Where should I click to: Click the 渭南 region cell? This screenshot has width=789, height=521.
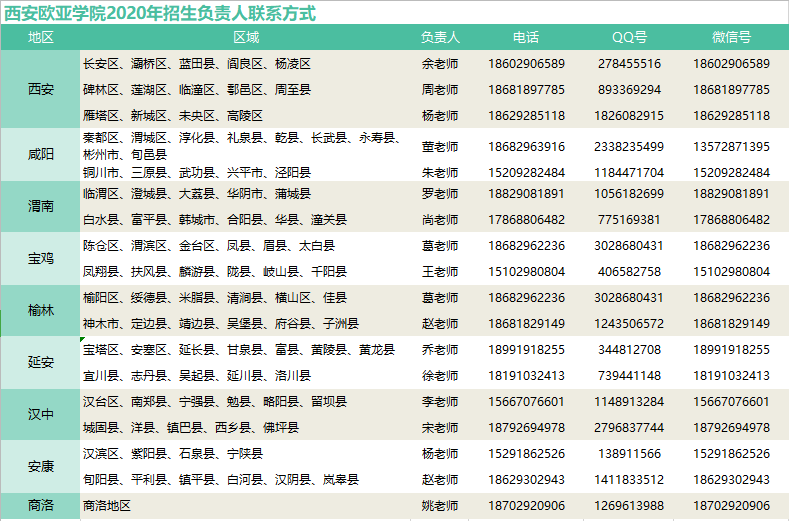coord(41,206)
